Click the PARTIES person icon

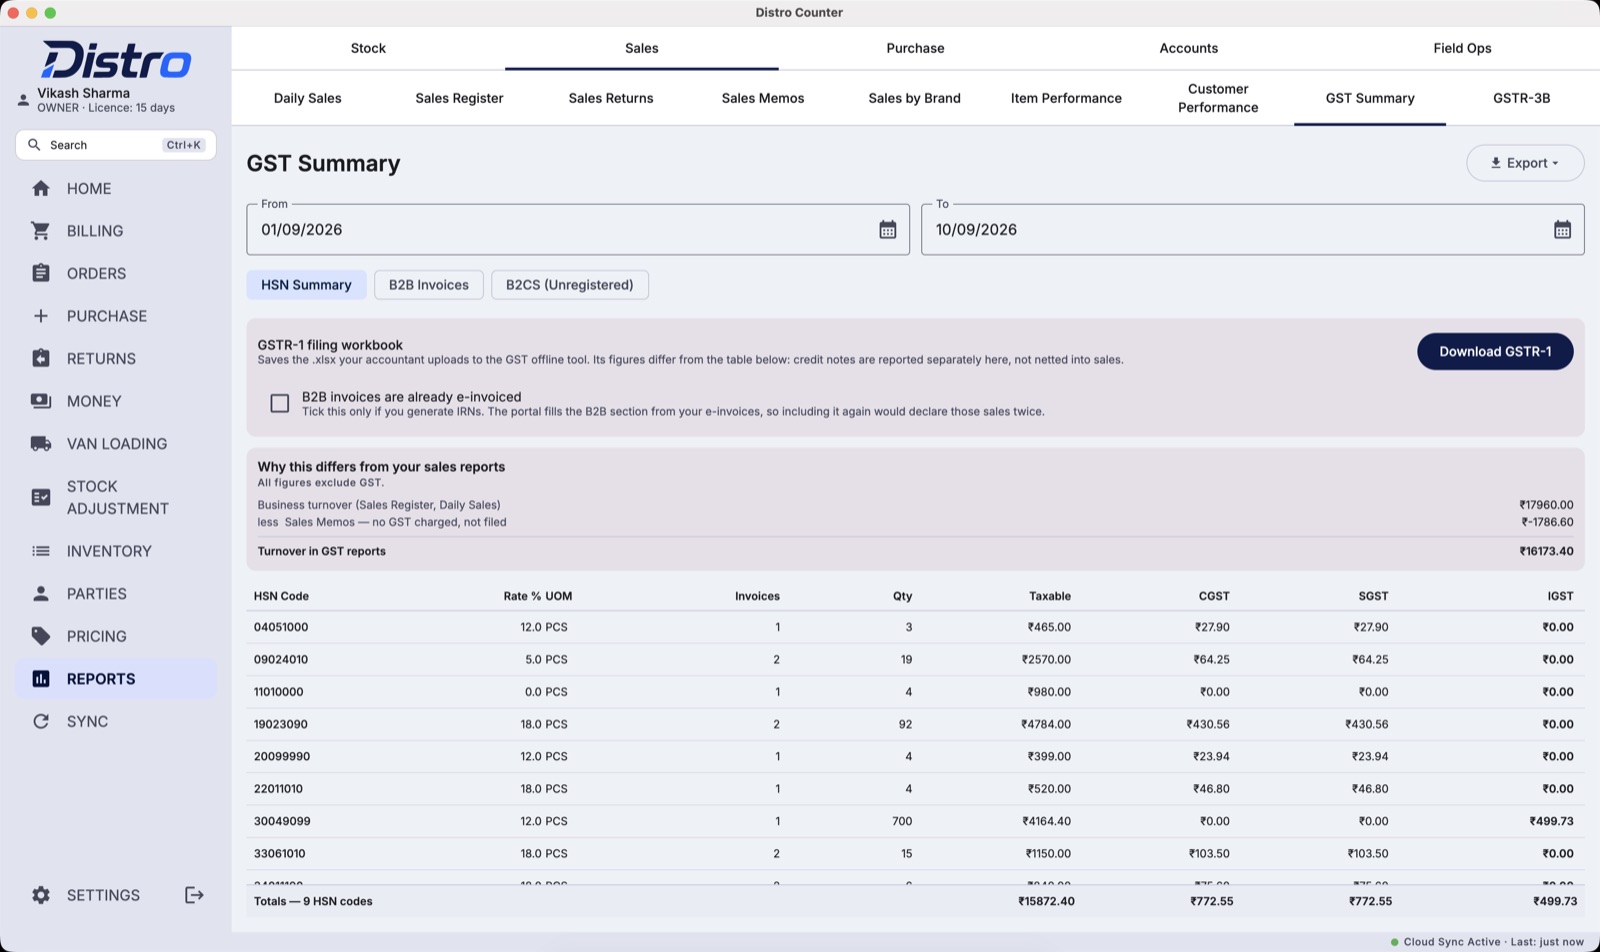point(41,594)
